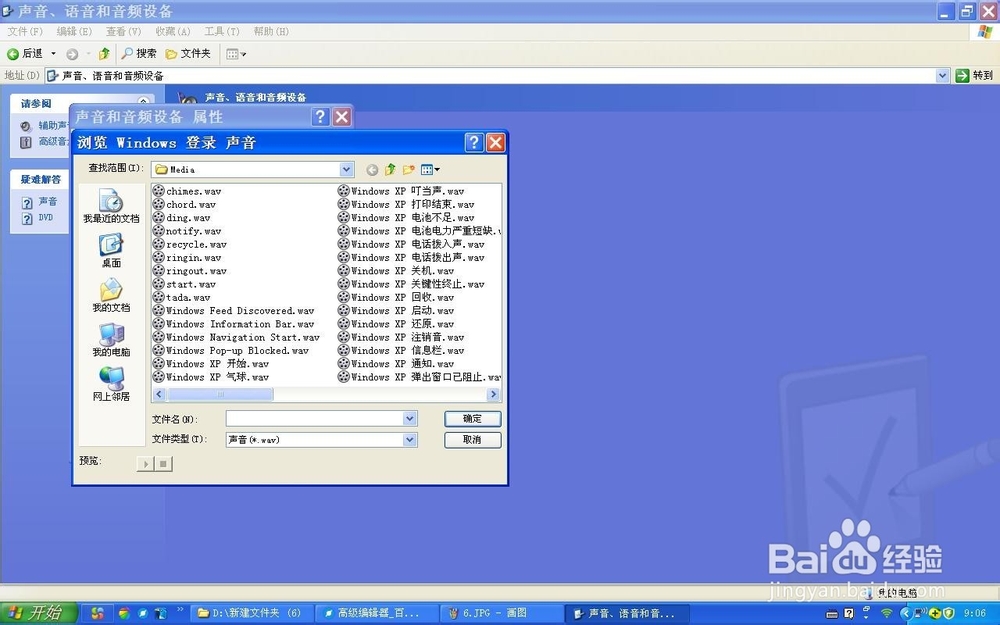Open 收藏(A) menu

pos(173,31)
